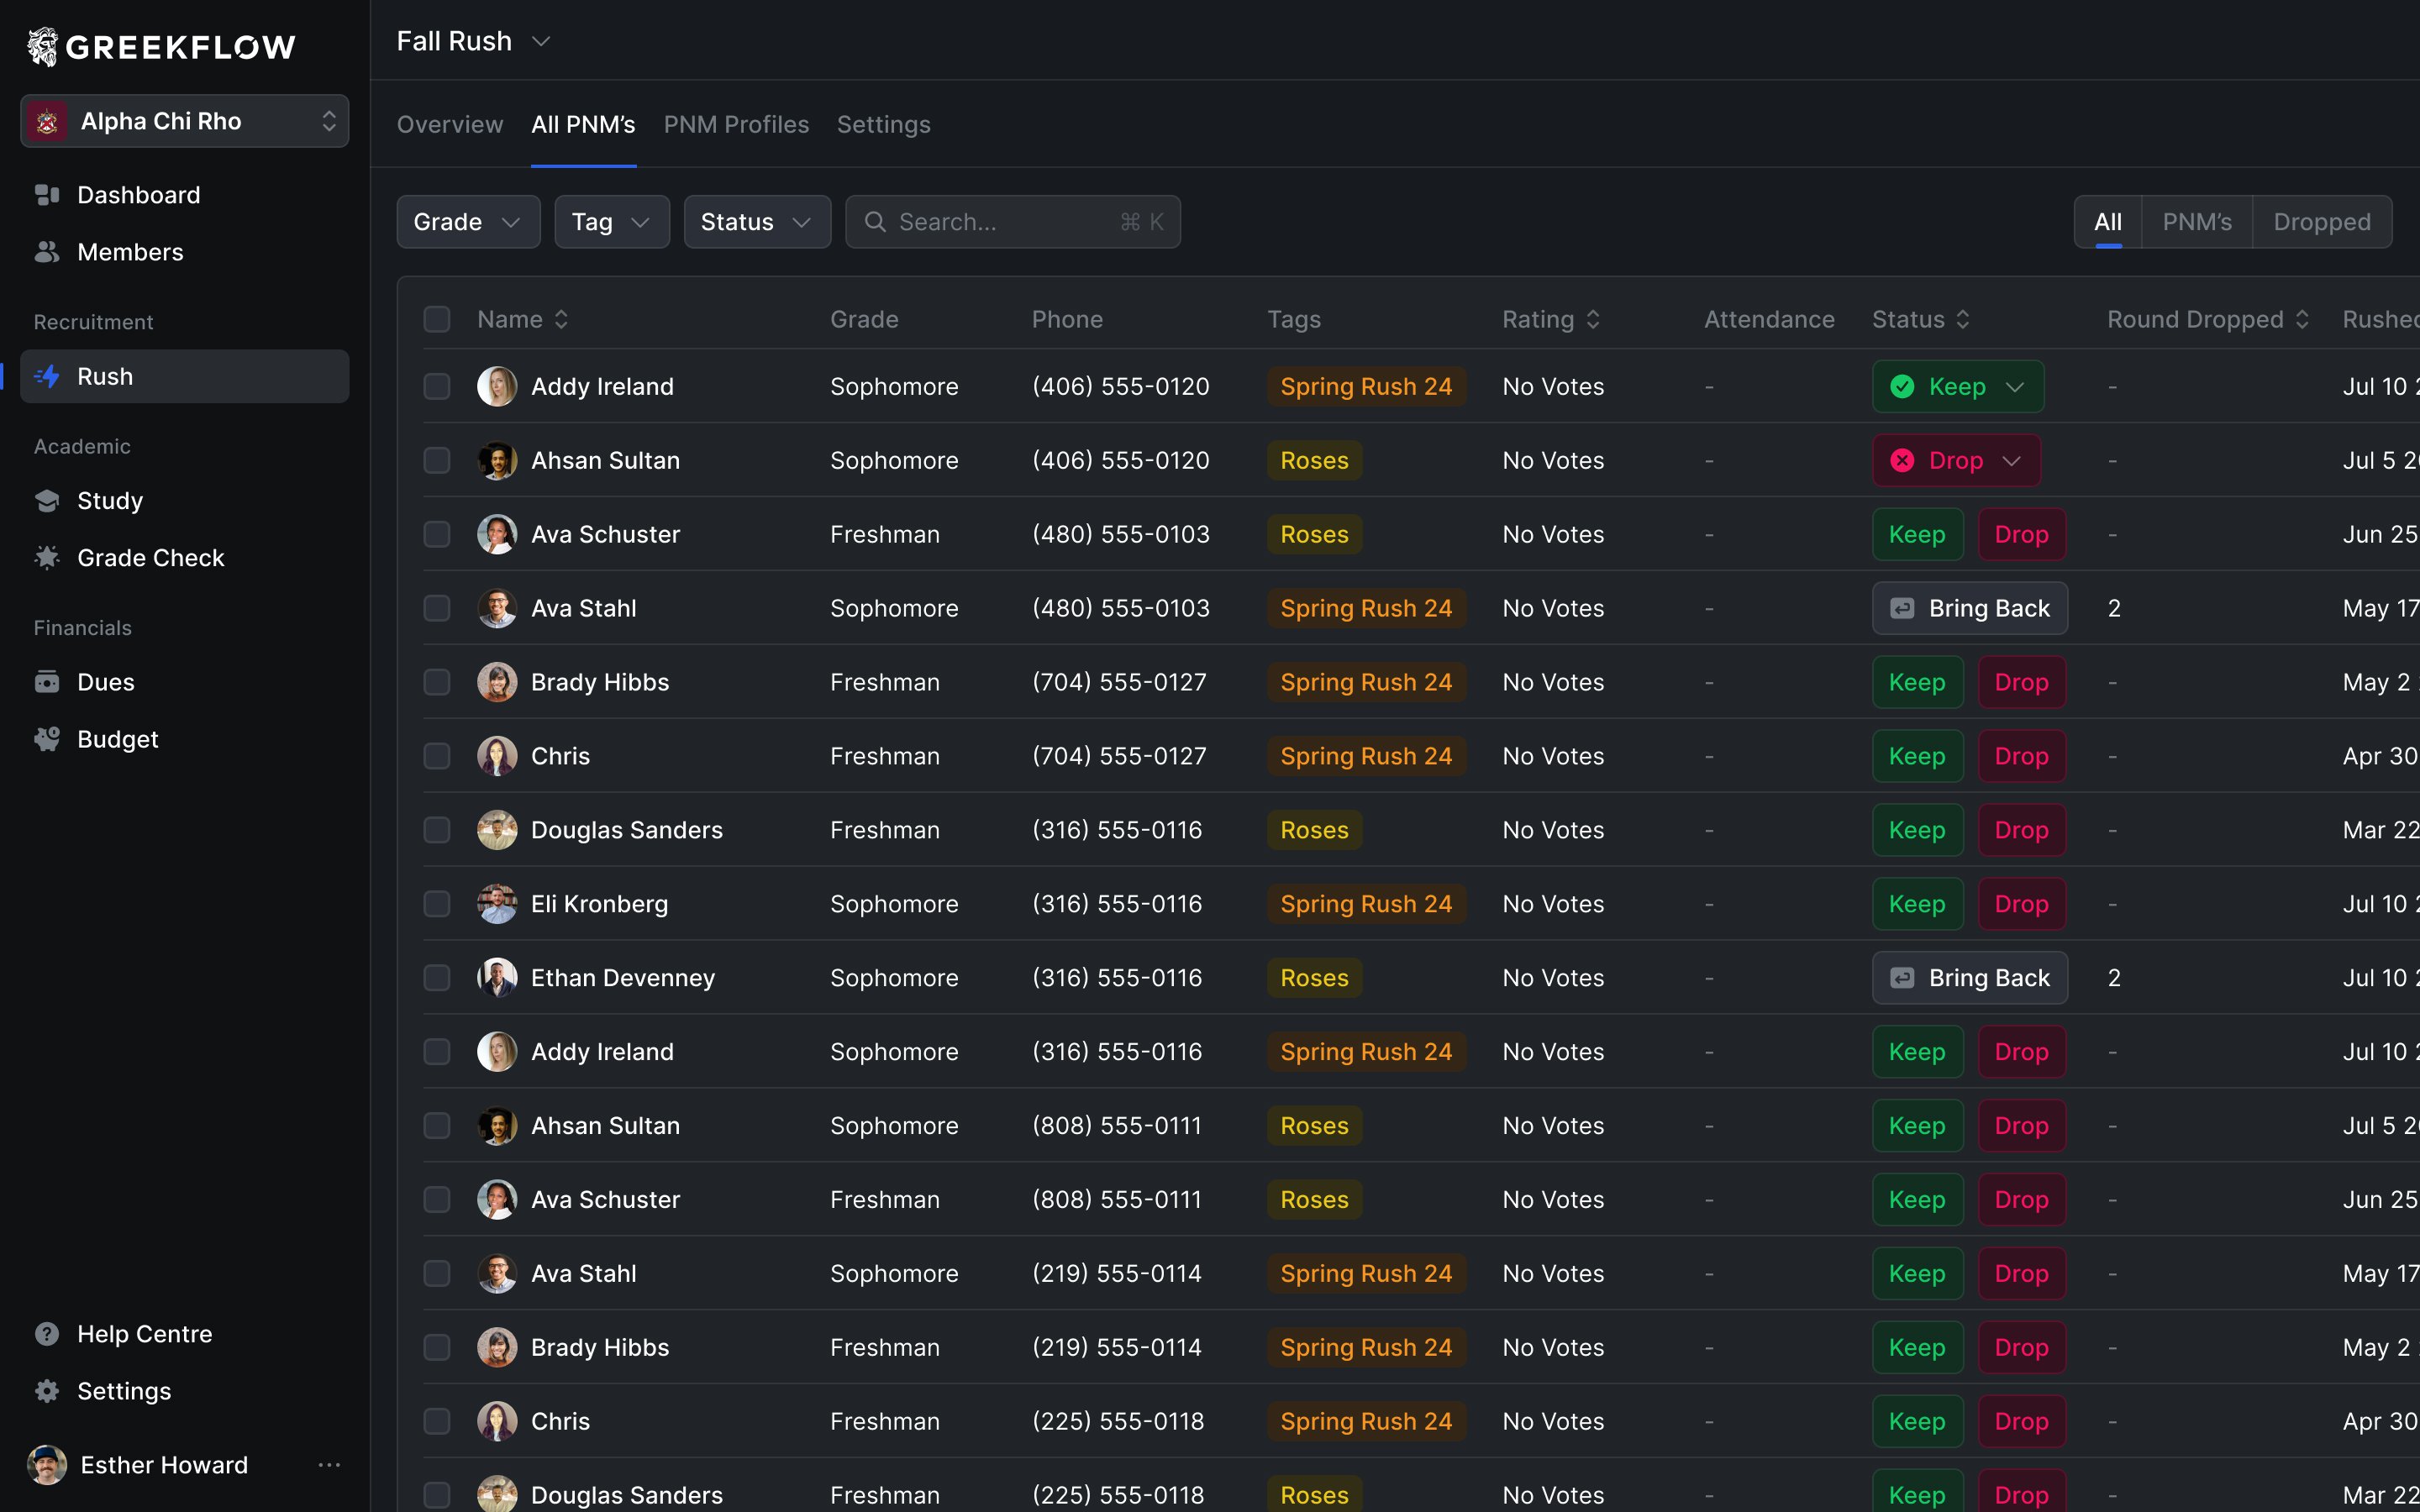Image resolution: width=2420 pixels, height=1512 pixels.
Task: Open the more options menu beside Esther Howard
Action: point(329,1465)
